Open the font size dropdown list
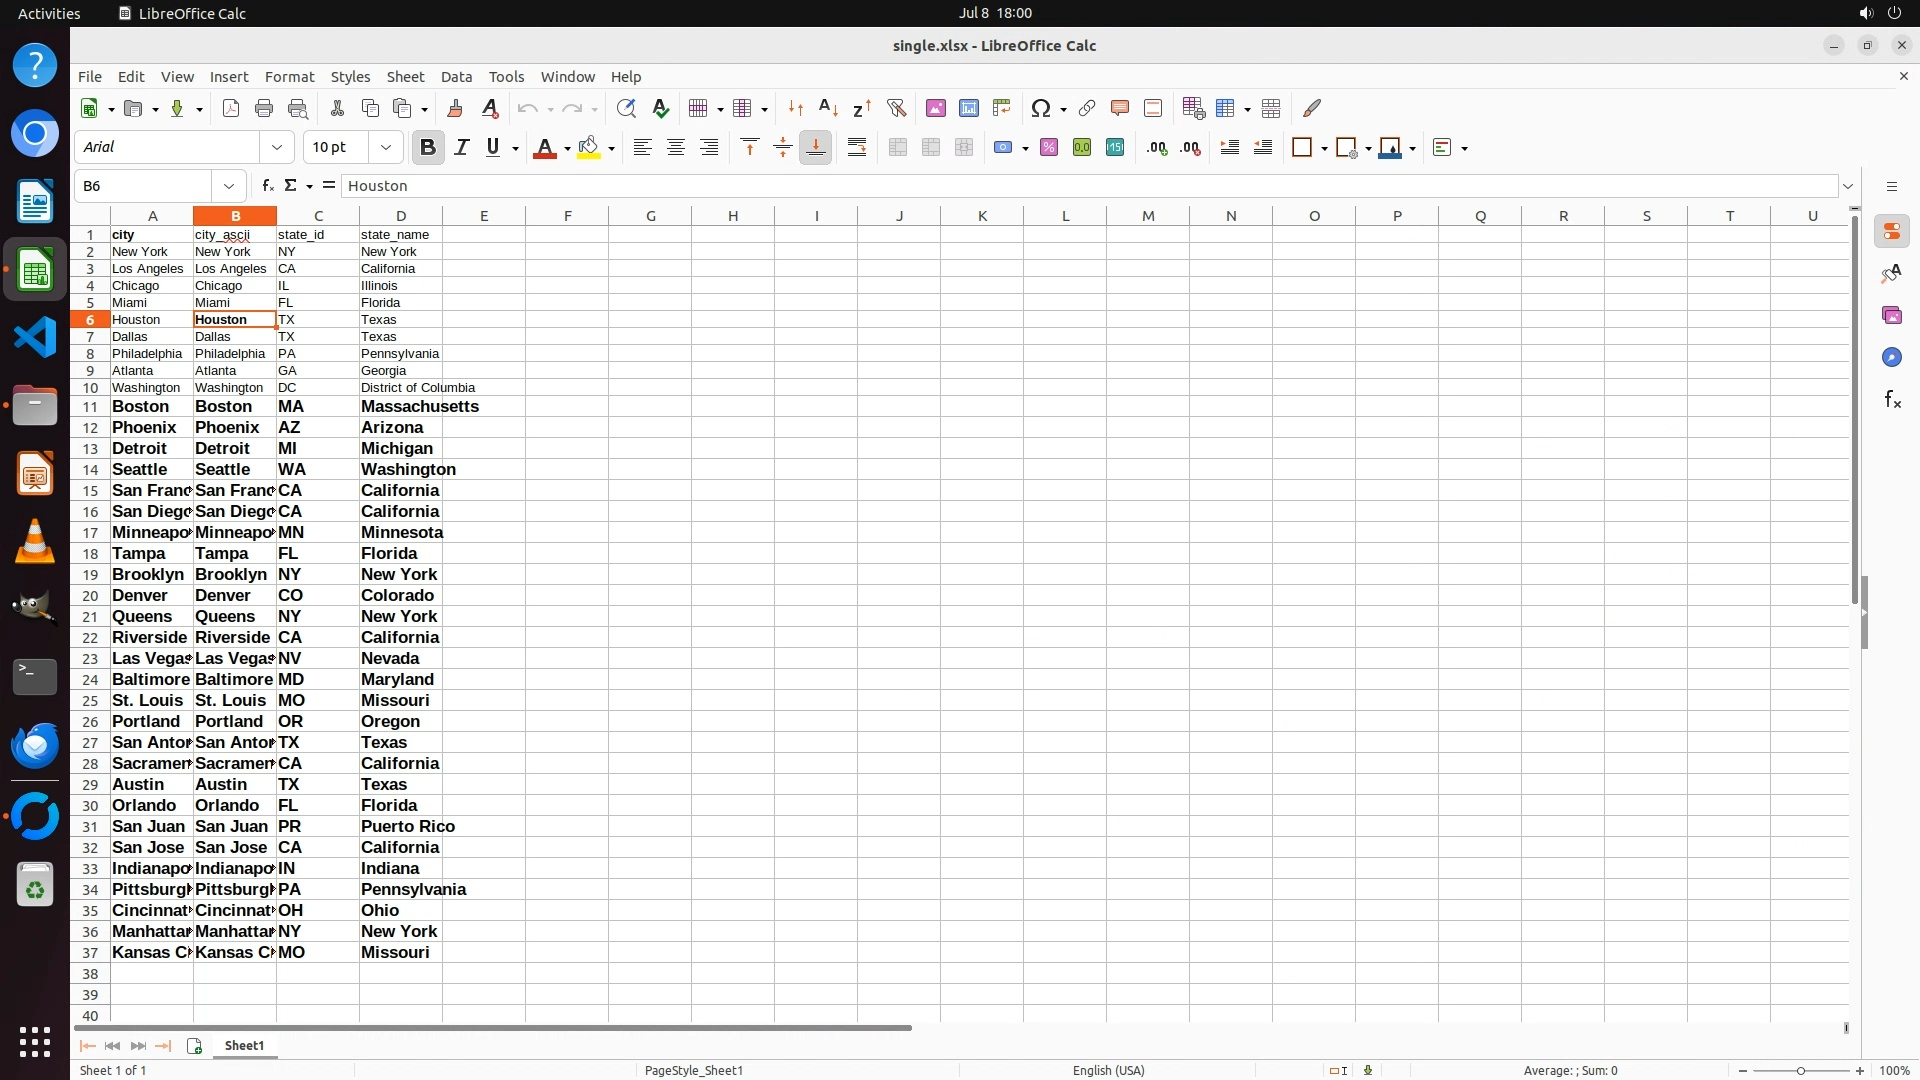This screenshot has height=1080, width=1920. pyautogui.click(x=386, y=148)
